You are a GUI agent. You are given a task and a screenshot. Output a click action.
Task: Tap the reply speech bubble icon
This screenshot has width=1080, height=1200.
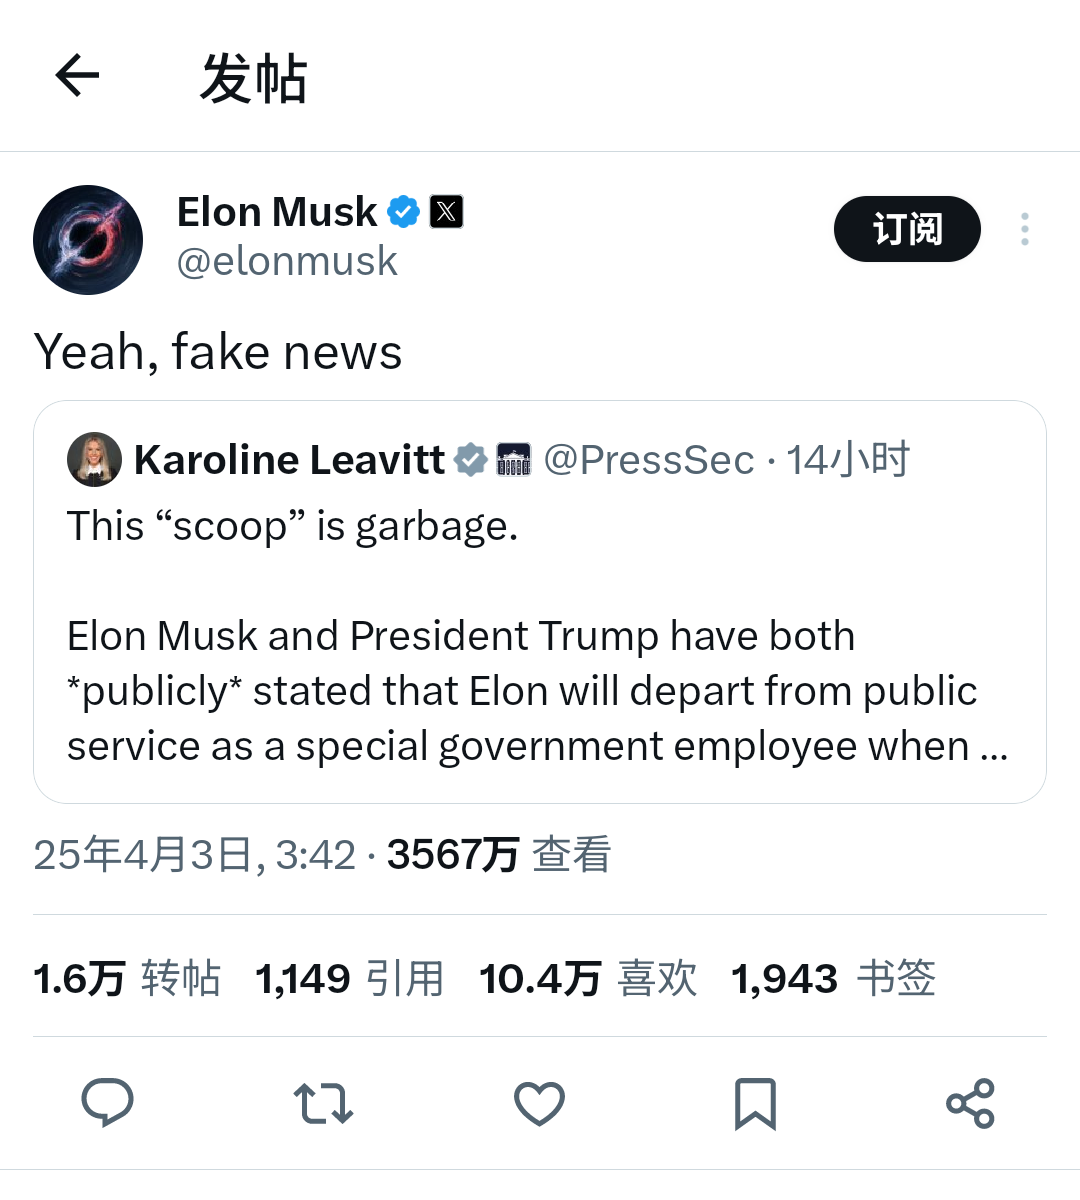[x=107, y=1103]
